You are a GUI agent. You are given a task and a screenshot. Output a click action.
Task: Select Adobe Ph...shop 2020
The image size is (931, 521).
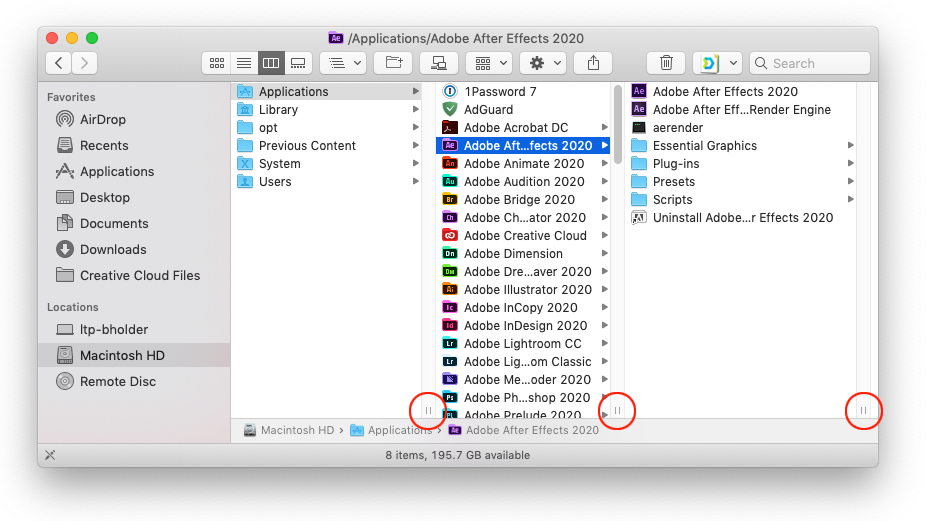click(523, 397)
